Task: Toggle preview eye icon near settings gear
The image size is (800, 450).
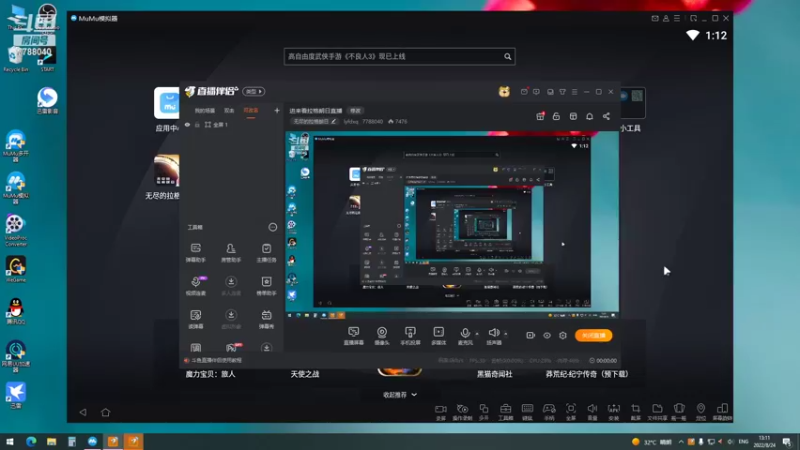Action: (x=546, y=336)
